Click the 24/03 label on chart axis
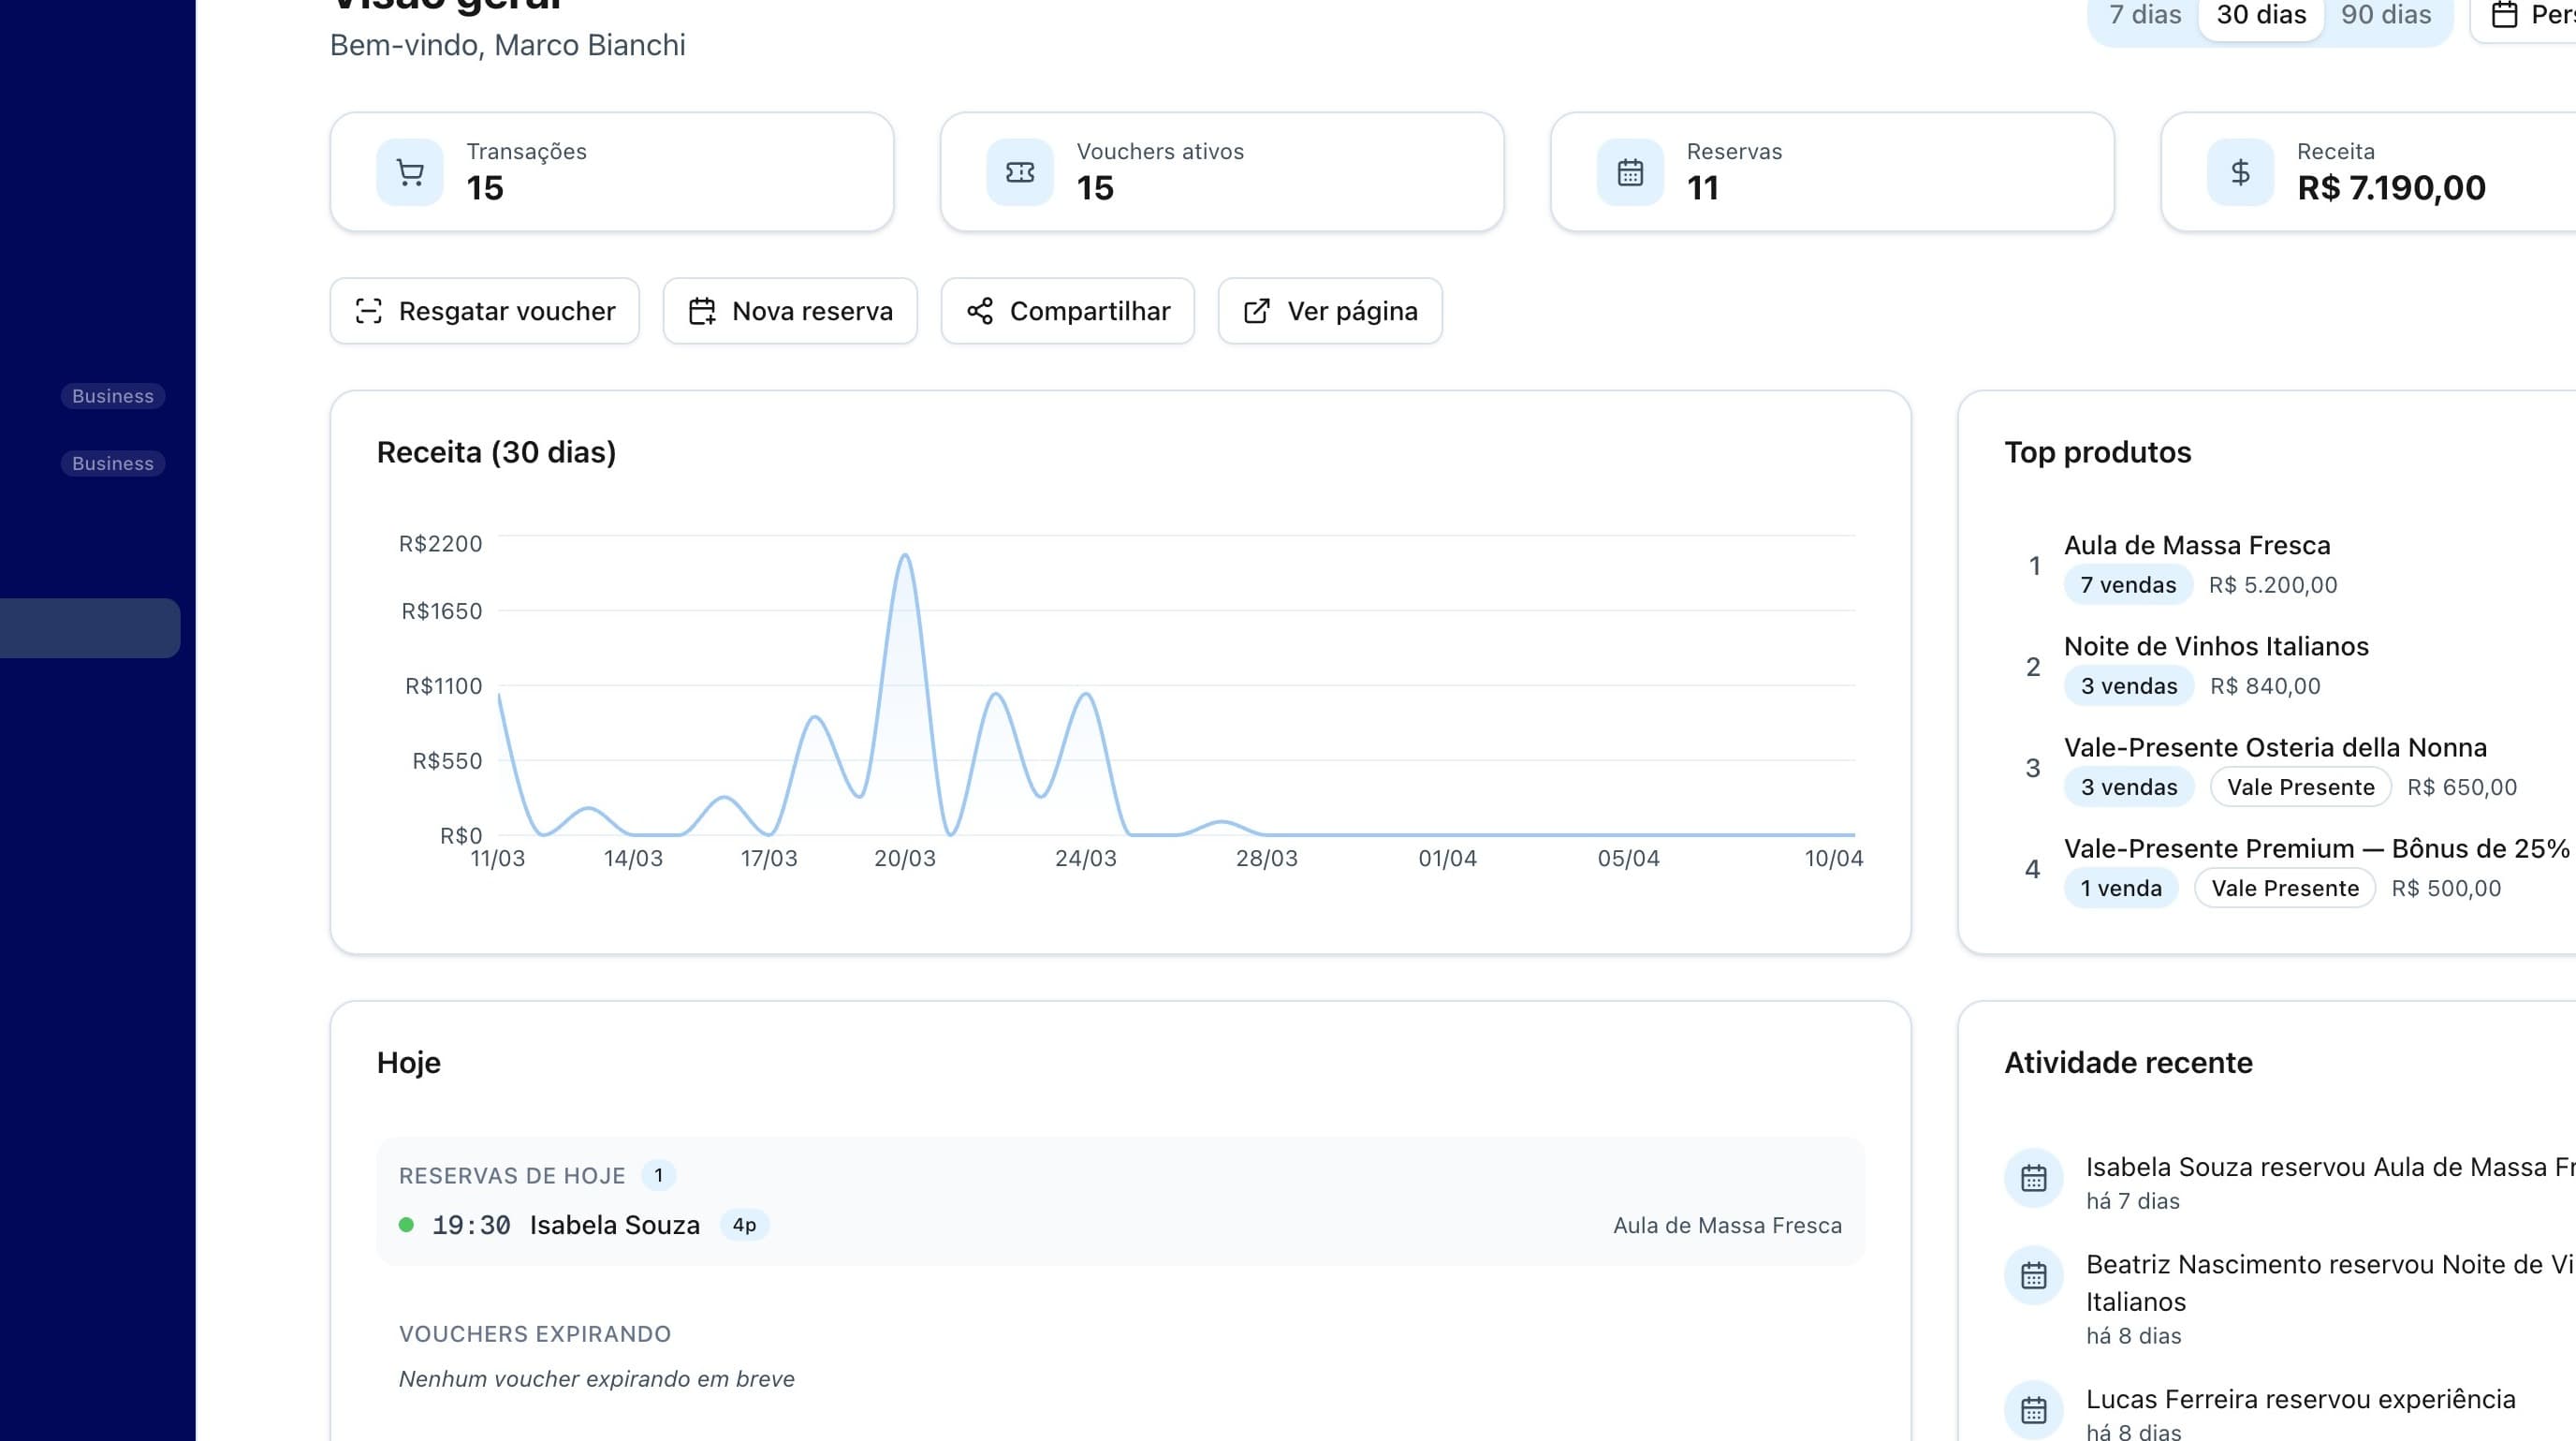 [x=1085, y=858]
